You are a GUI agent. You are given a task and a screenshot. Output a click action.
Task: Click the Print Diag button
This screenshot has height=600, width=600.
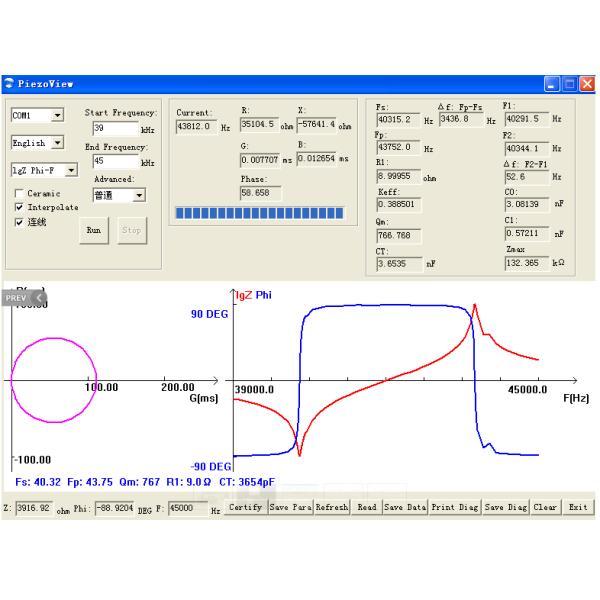455,508
